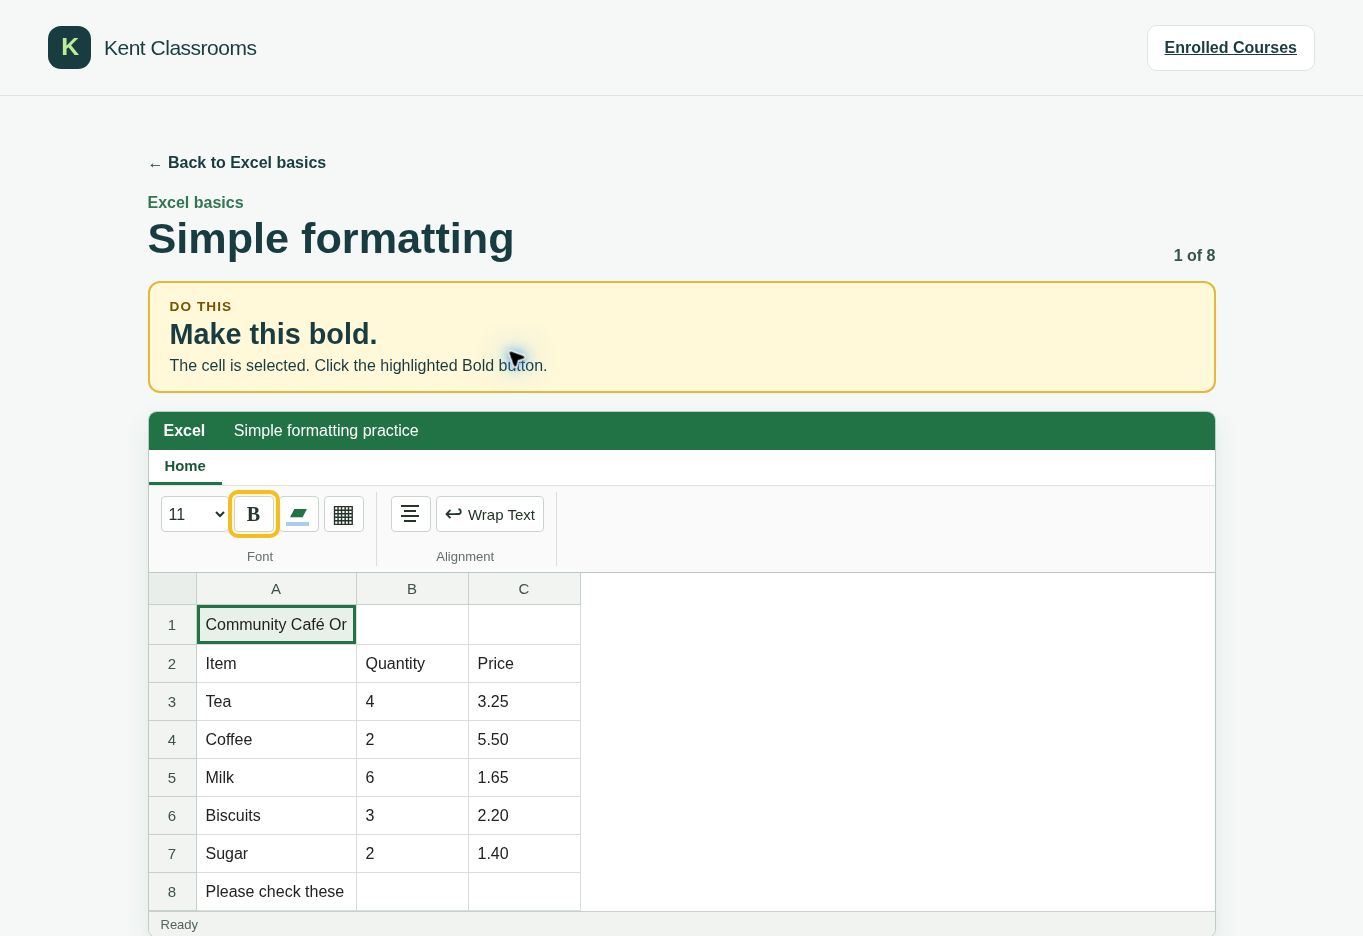Click the "Biscuits" cell
This screenshot has height=936, width=1363.
[276, 816]
